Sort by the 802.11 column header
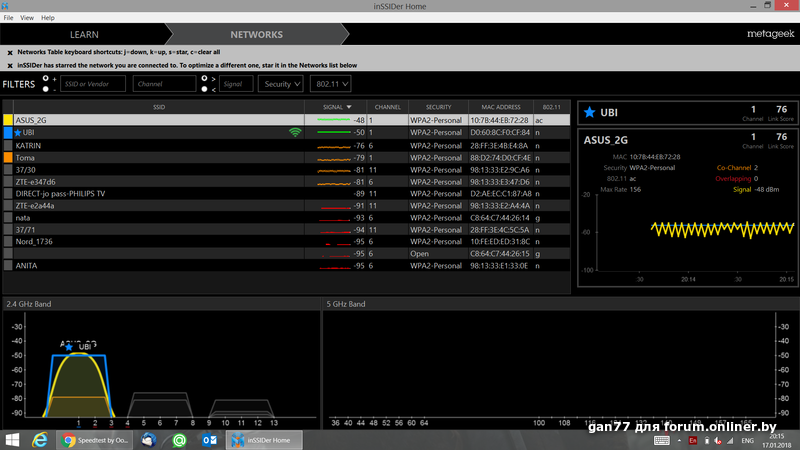The height and width of the screenshot is (450, 800). point(552,107)
